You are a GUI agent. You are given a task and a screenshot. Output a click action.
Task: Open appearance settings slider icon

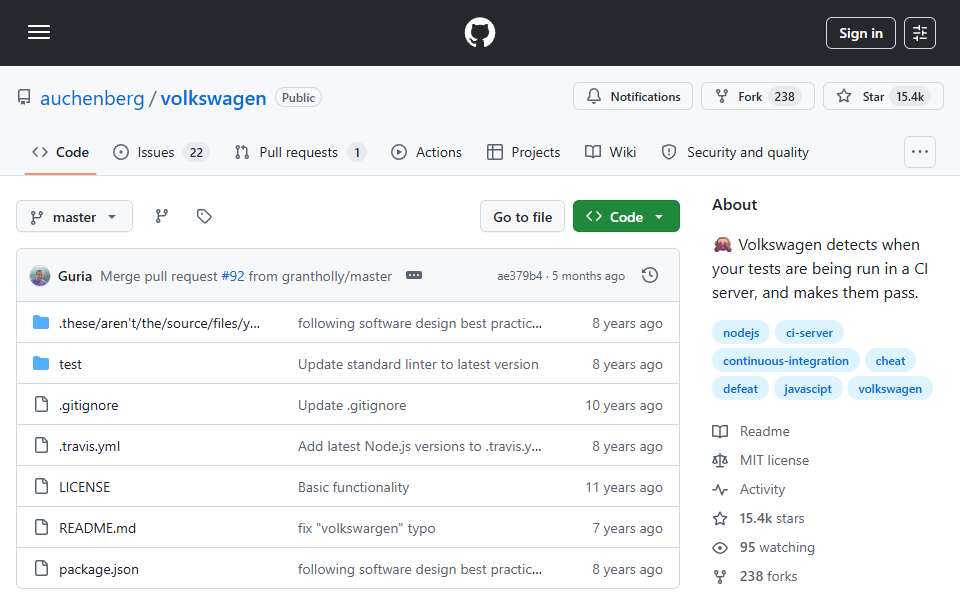(x=920, y=33)
